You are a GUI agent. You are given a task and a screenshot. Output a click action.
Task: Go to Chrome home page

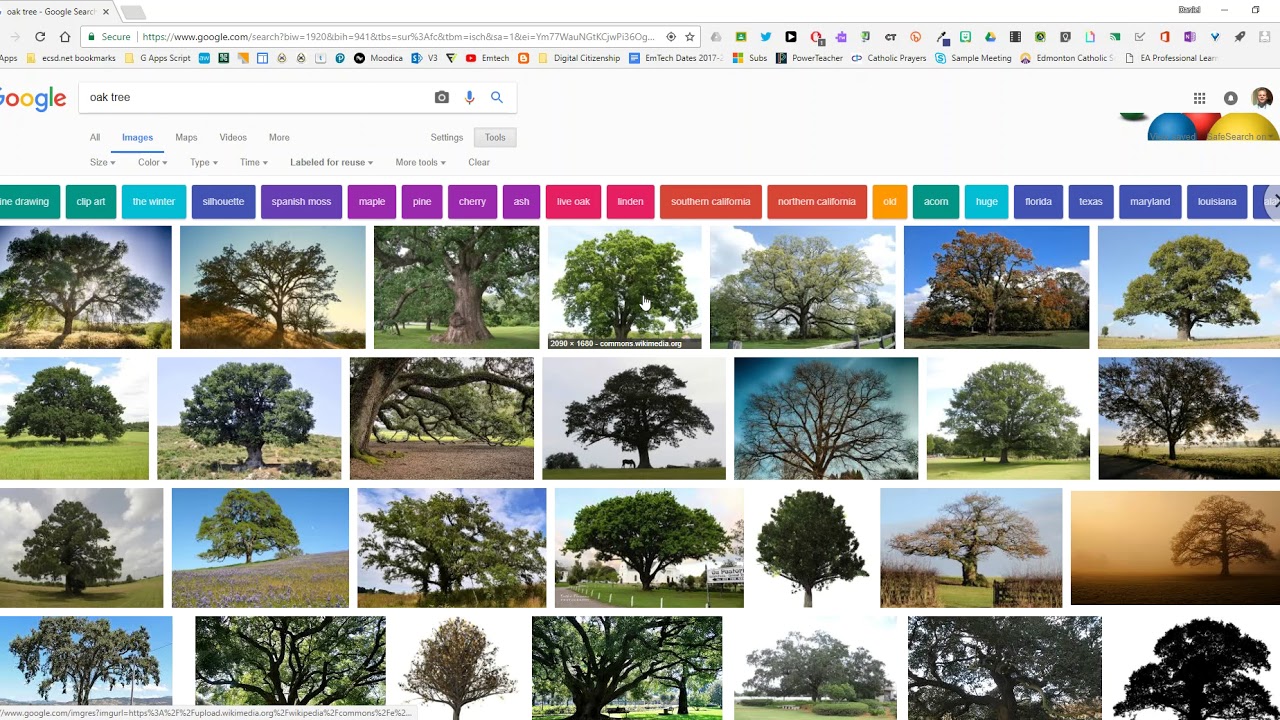click(x=65, y=37)
